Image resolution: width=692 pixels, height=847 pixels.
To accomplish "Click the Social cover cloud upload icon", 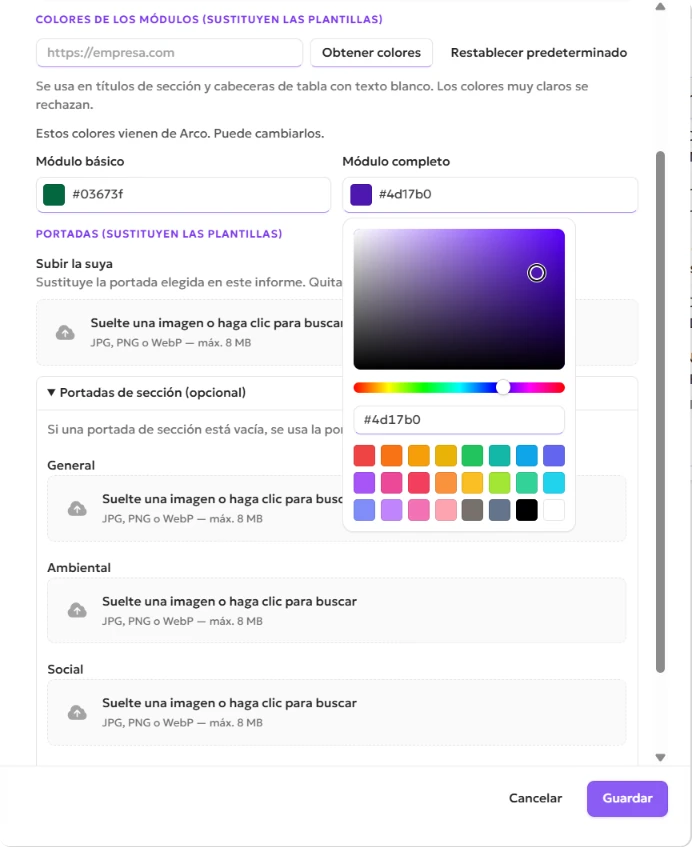I will coord(77,713).
